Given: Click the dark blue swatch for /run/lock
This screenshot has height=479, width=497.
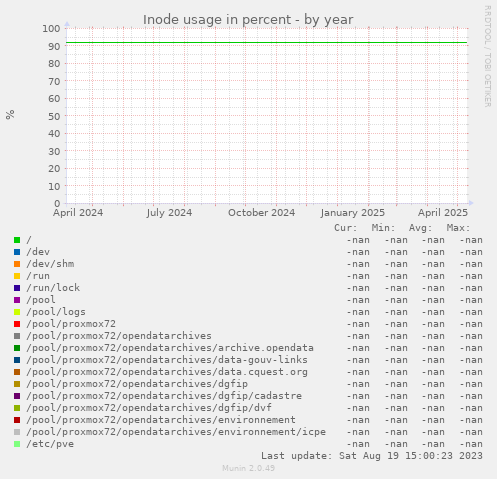Looking at the screenshot, I should point(17,288).
